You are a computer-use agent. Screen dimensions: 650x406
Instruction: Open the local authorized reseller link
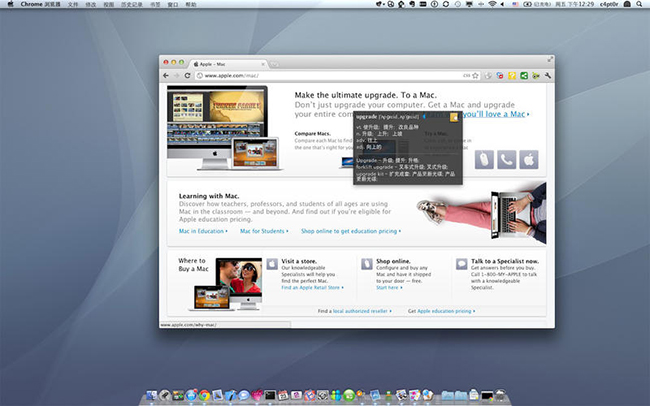pyautogui.click(x=362, y=311)
